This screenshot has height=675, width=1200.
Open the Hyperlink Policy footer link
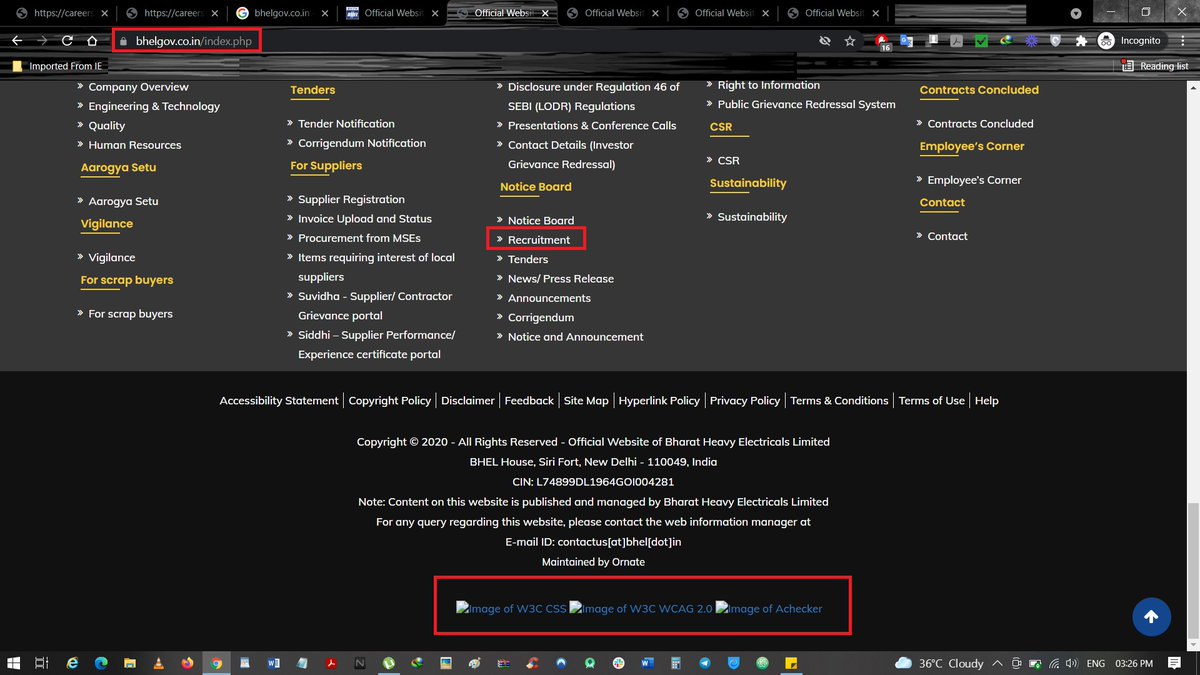point(659,401)
